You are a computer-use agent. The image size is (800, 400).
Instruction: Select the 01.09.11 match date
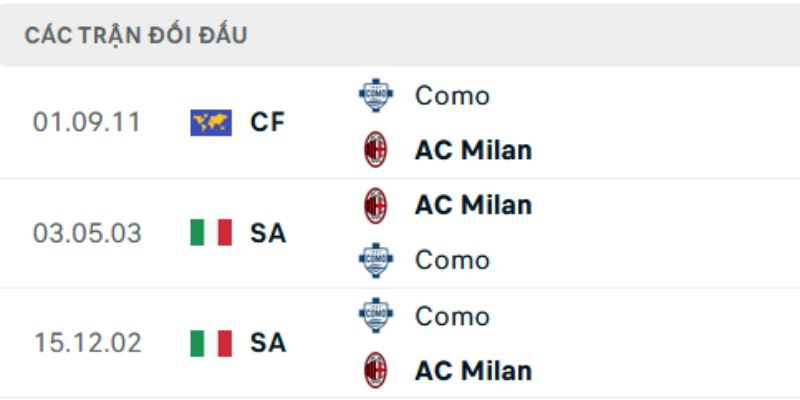(87, 123)
